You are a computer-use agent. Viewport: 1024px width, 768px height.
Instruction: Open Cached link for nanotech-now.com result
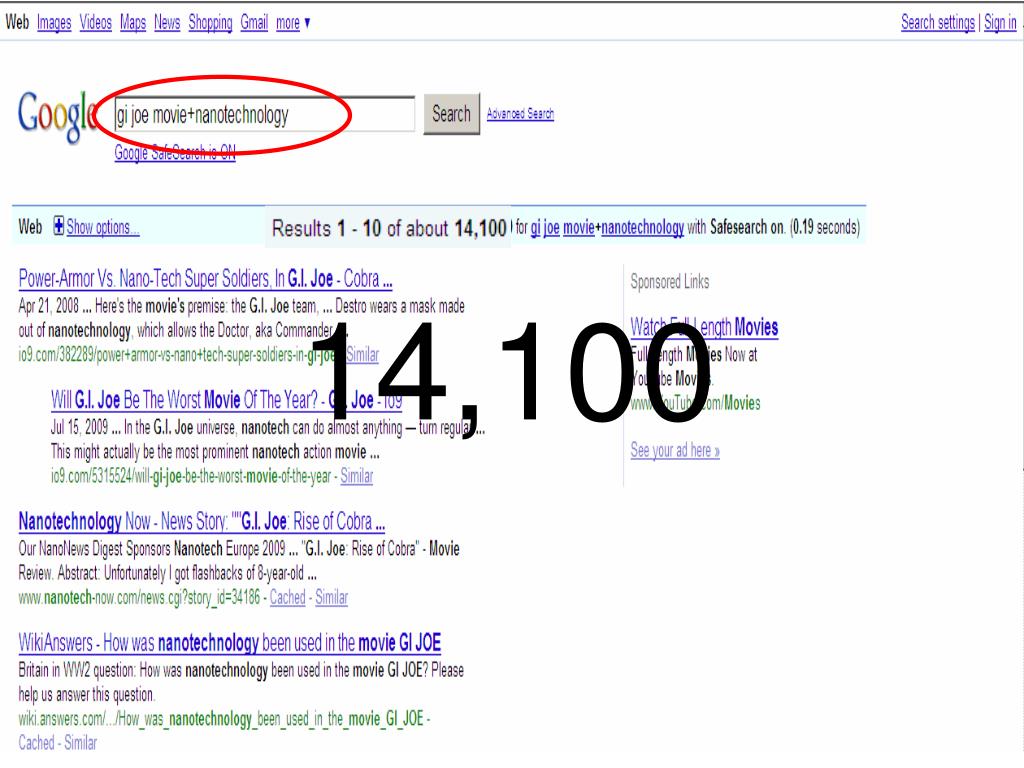(x=287, y=597)
